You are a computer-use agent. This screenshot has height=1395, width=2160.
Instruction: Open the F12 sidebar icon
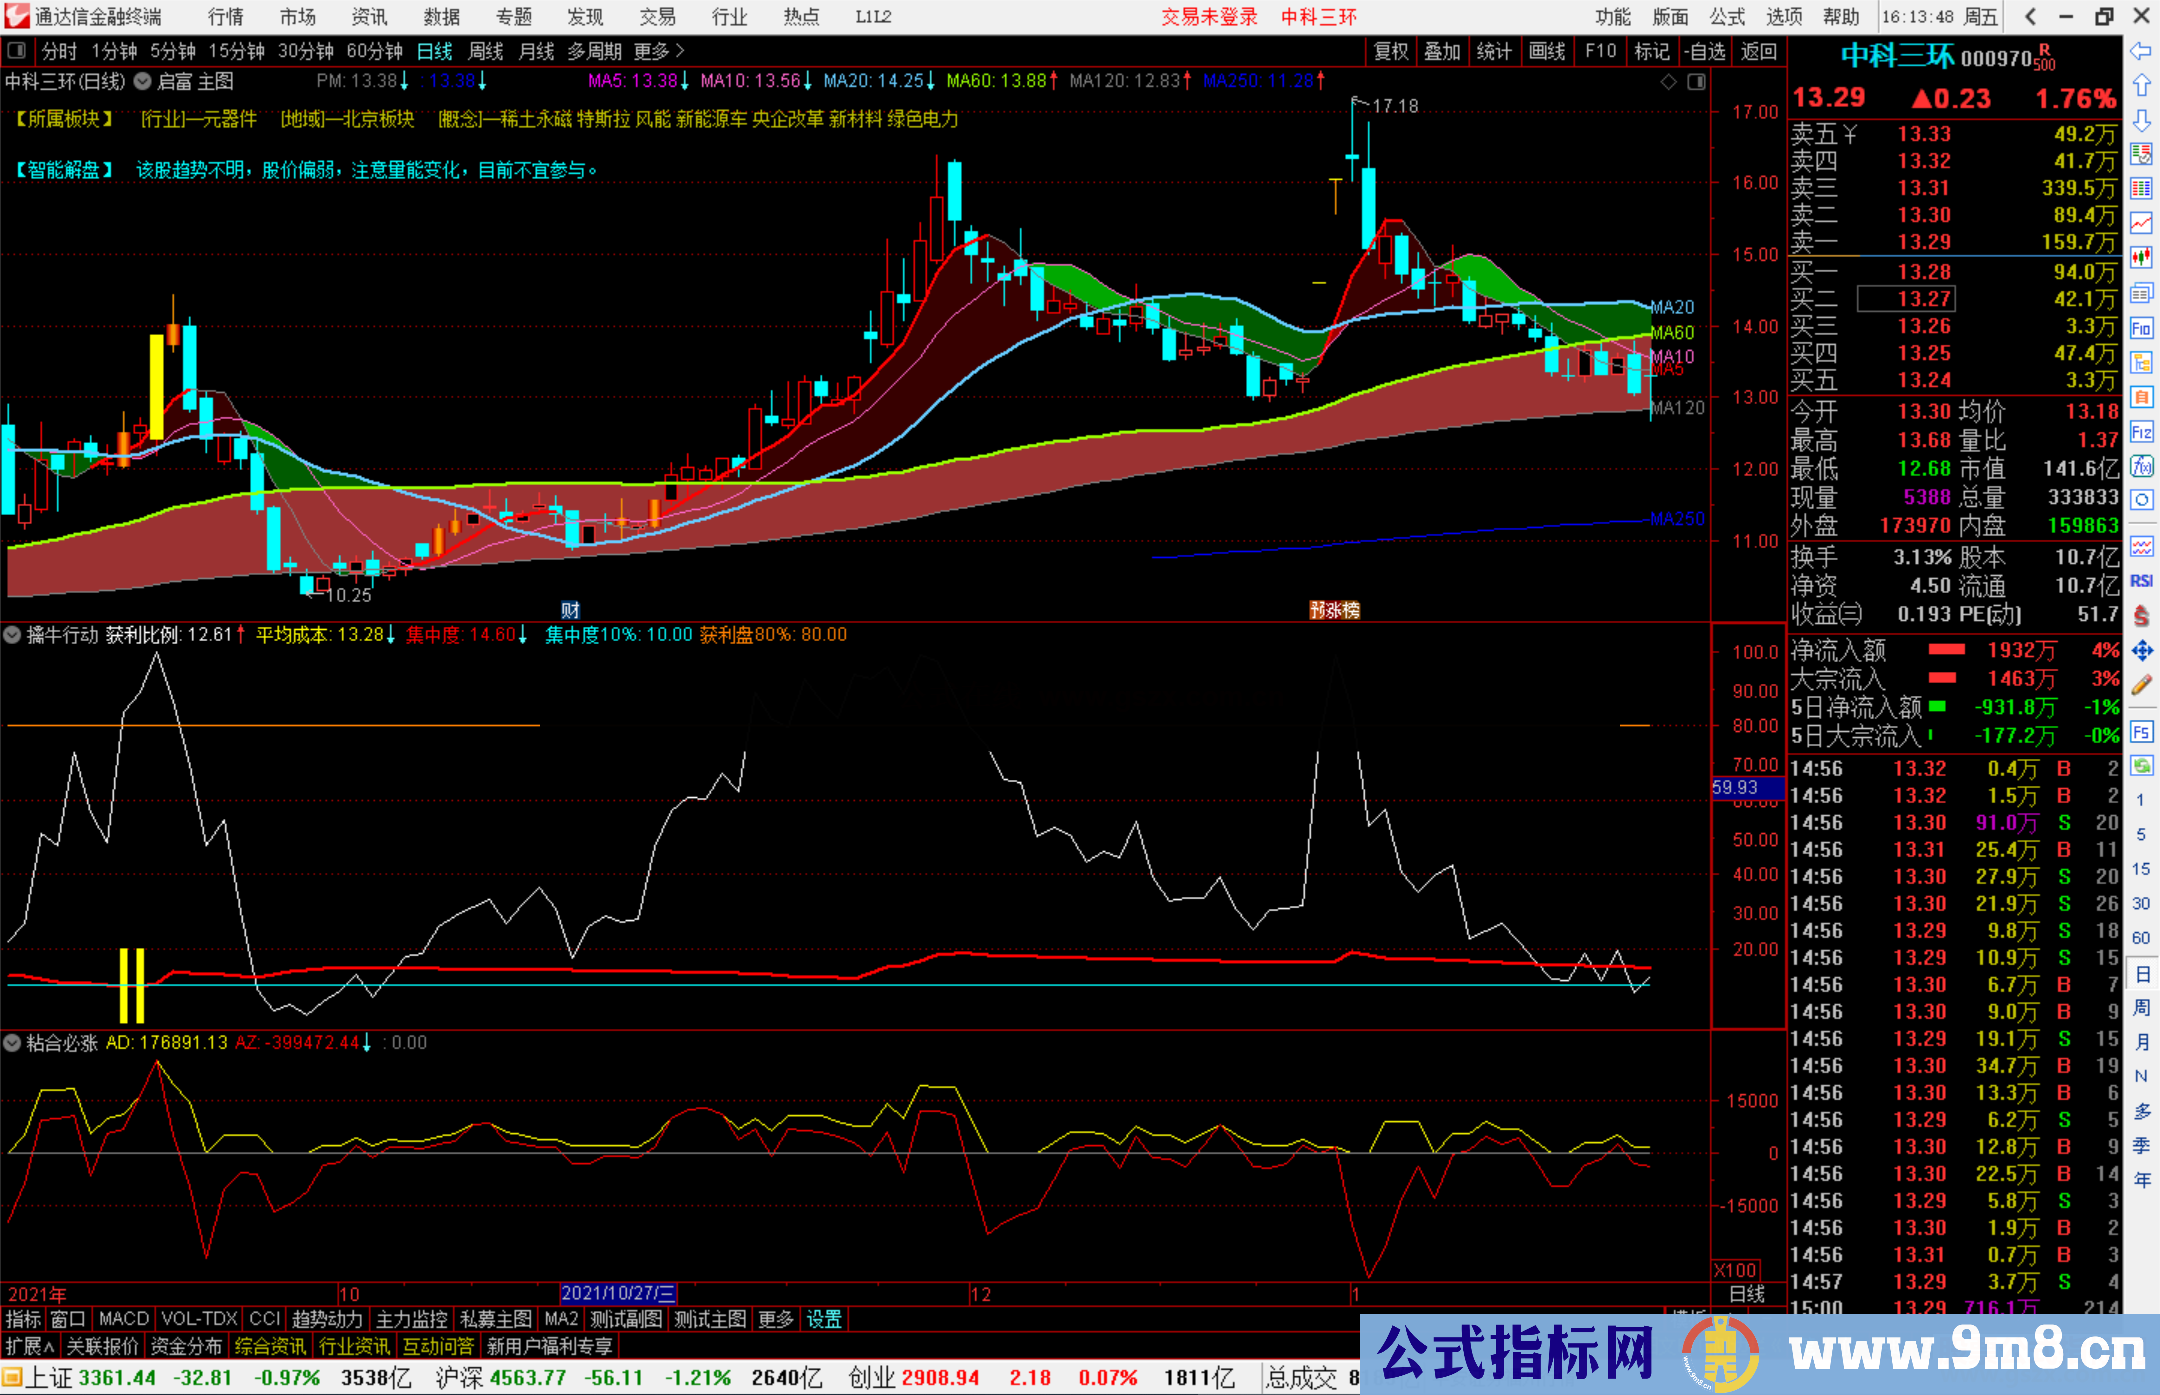(x=2141, y=432)
